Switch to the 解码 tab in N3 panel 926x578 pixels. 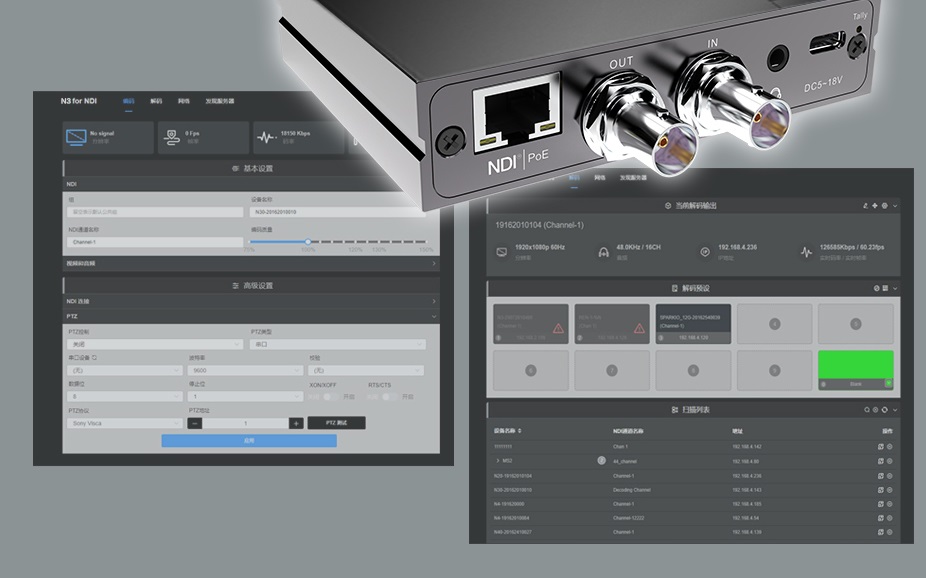pos(156,101)
